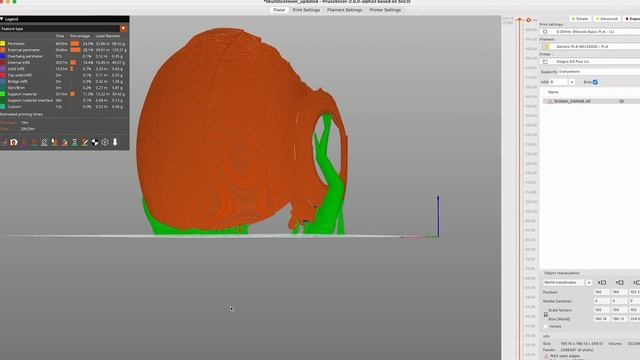Click the open edges warning icon
This screenshot has width=640, height=360.
pos(546,356)
